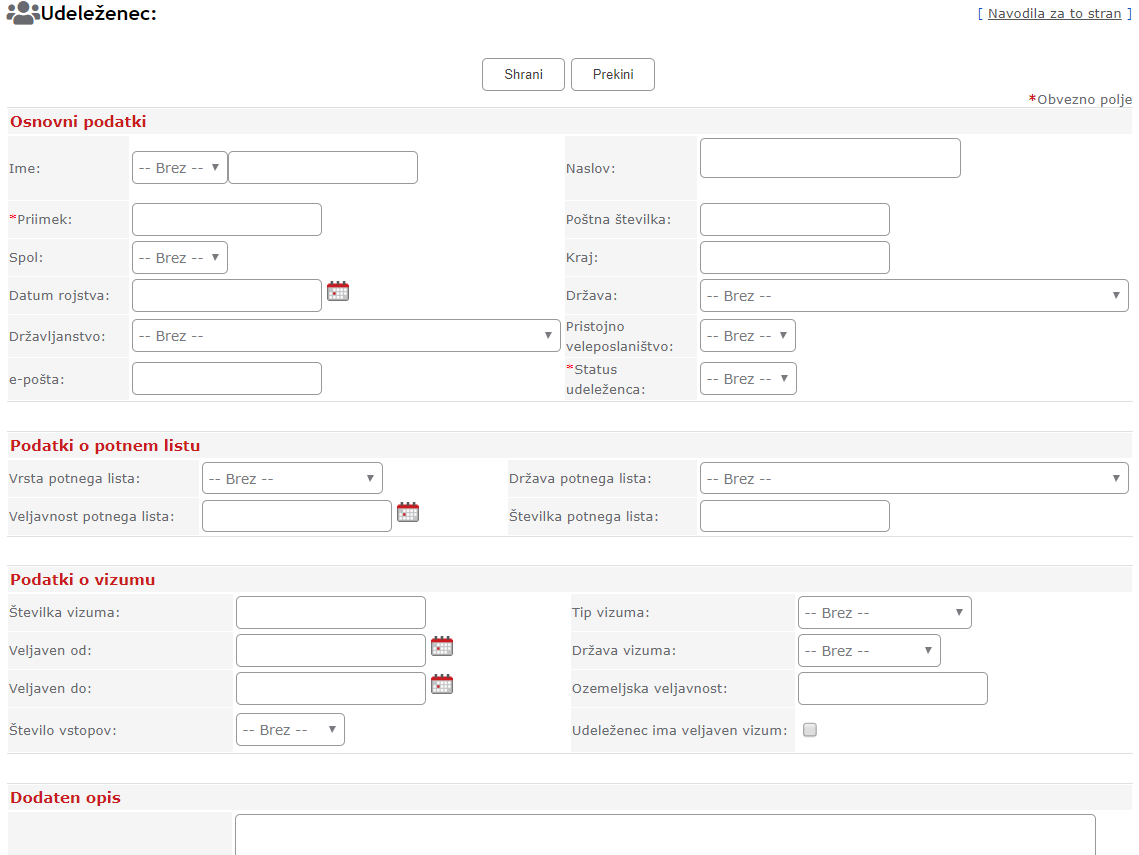Click the Številka vizuma input field
This screenshot has height=855, width=1139.
331,613
